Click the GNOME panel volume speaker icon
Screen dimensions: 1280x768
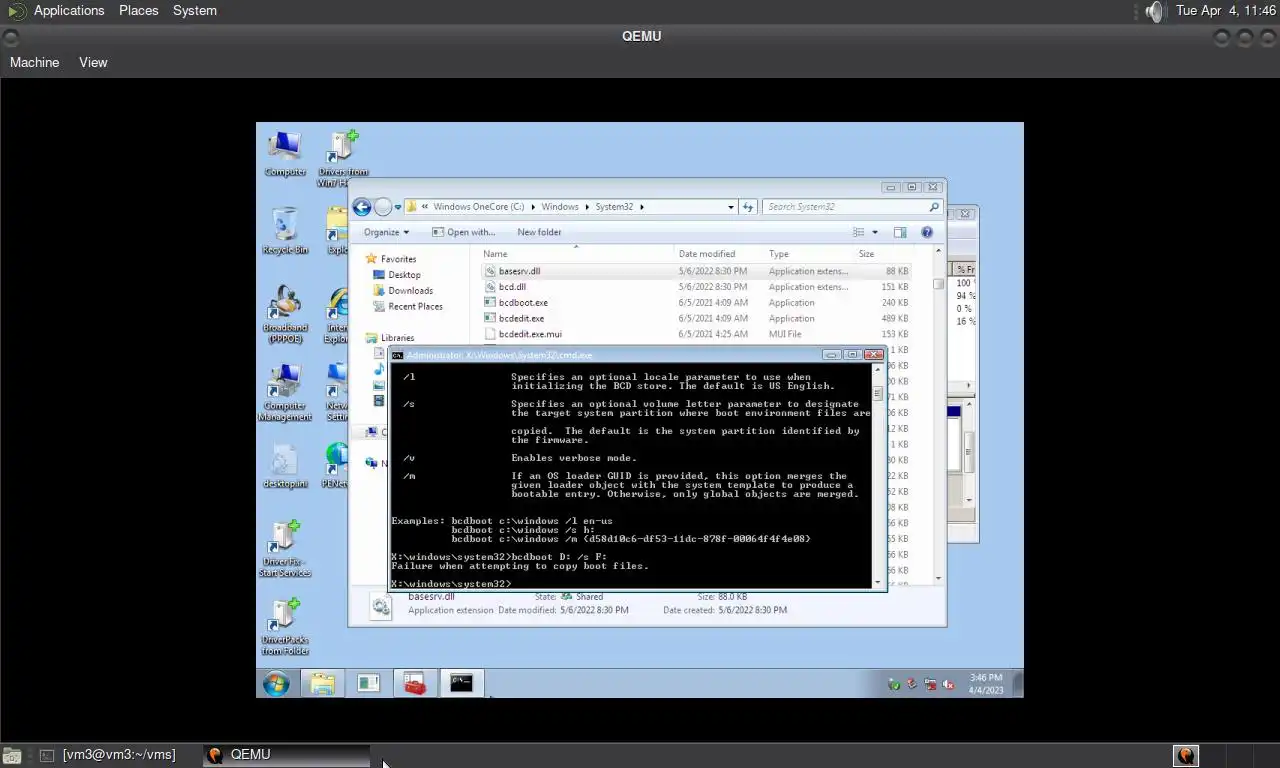[1155, 11]
